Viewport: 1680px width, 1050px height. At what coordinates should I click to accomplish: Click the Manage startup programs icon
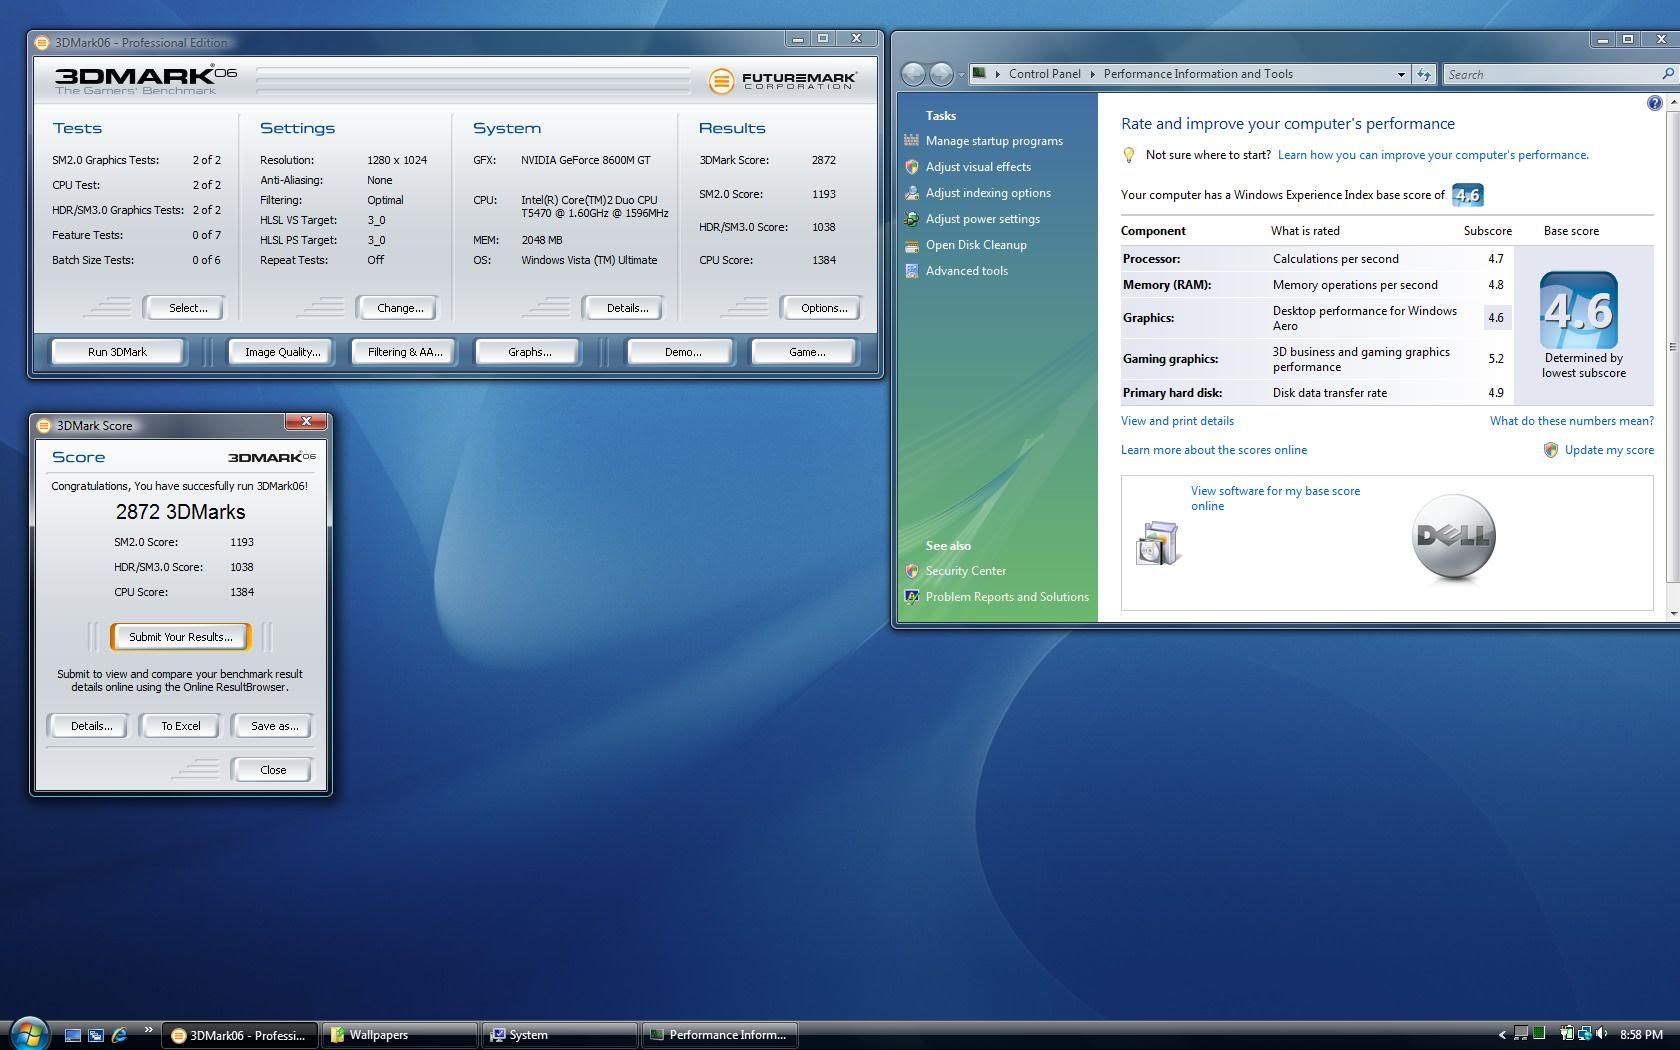point(911,141)
